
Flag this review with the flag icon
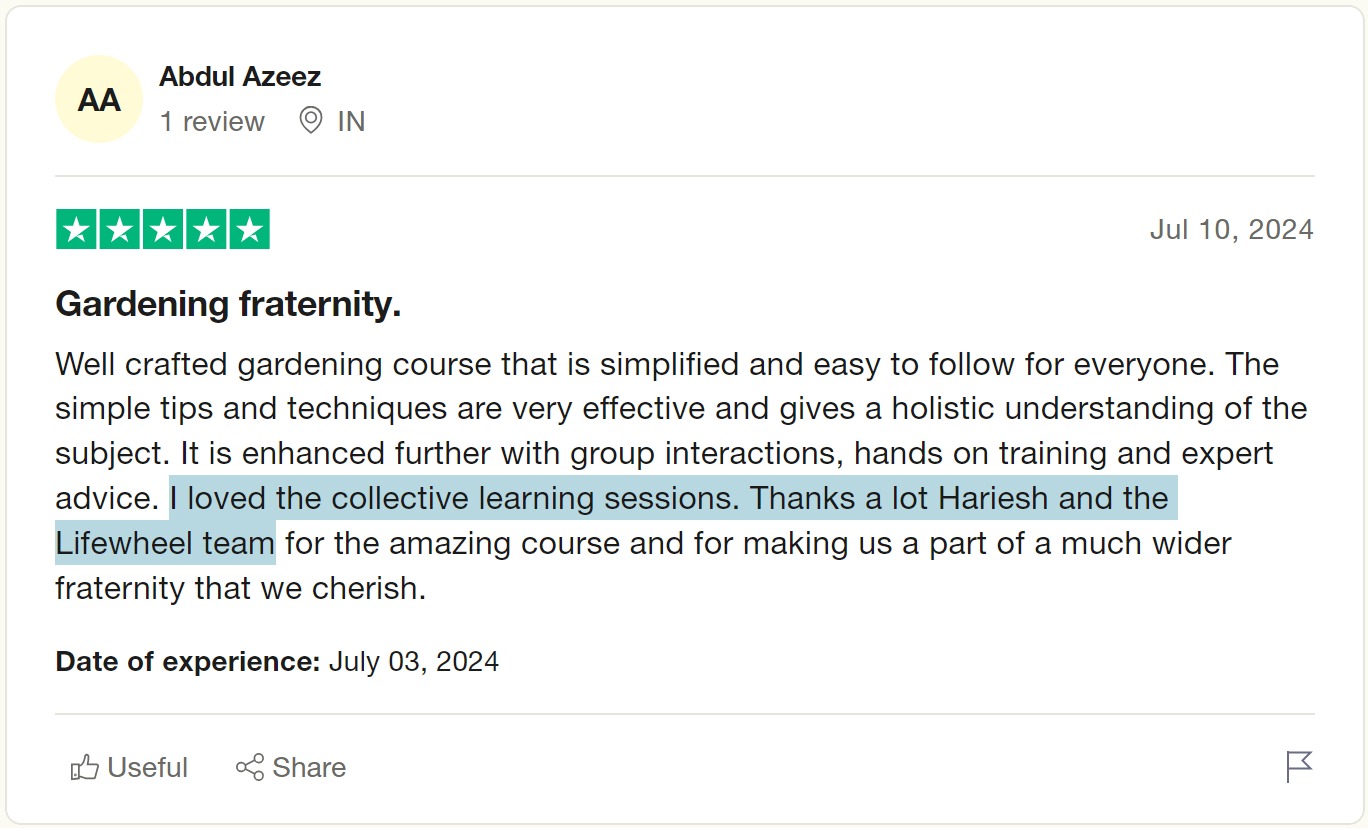click(1299, 767)
